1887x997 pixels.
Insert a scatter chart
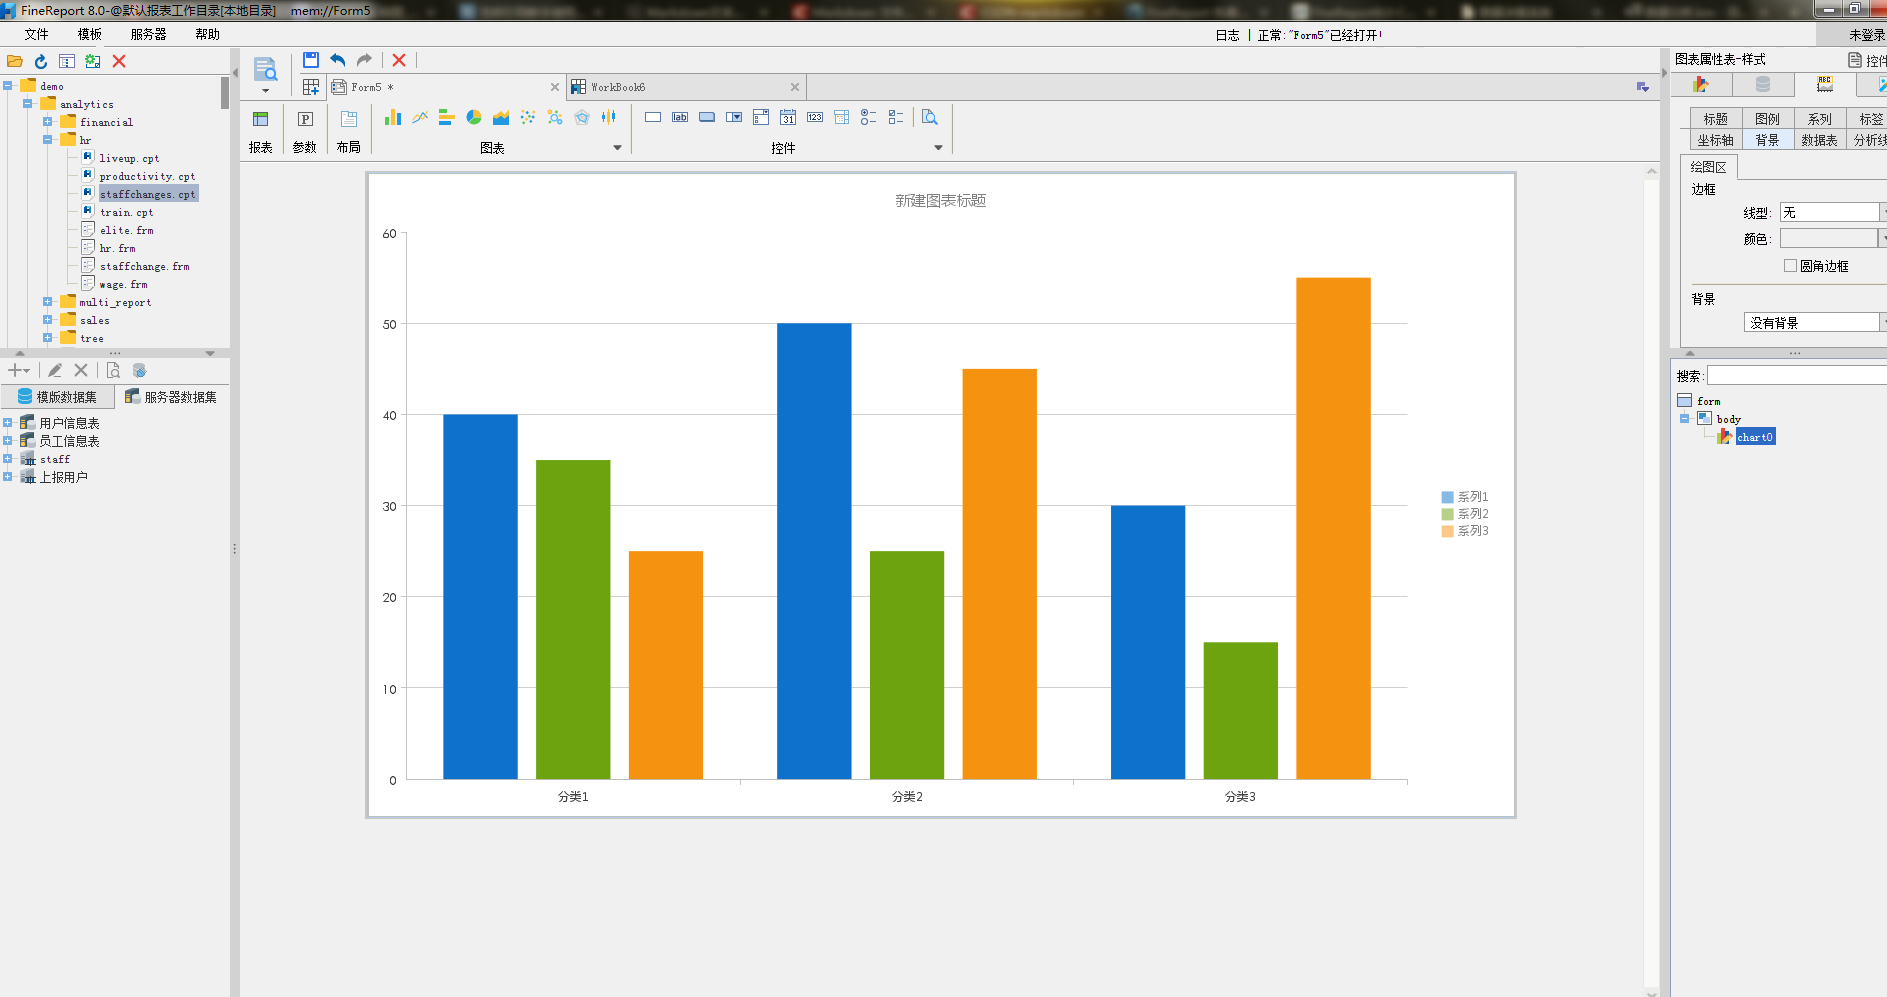(x=528, y=118)
